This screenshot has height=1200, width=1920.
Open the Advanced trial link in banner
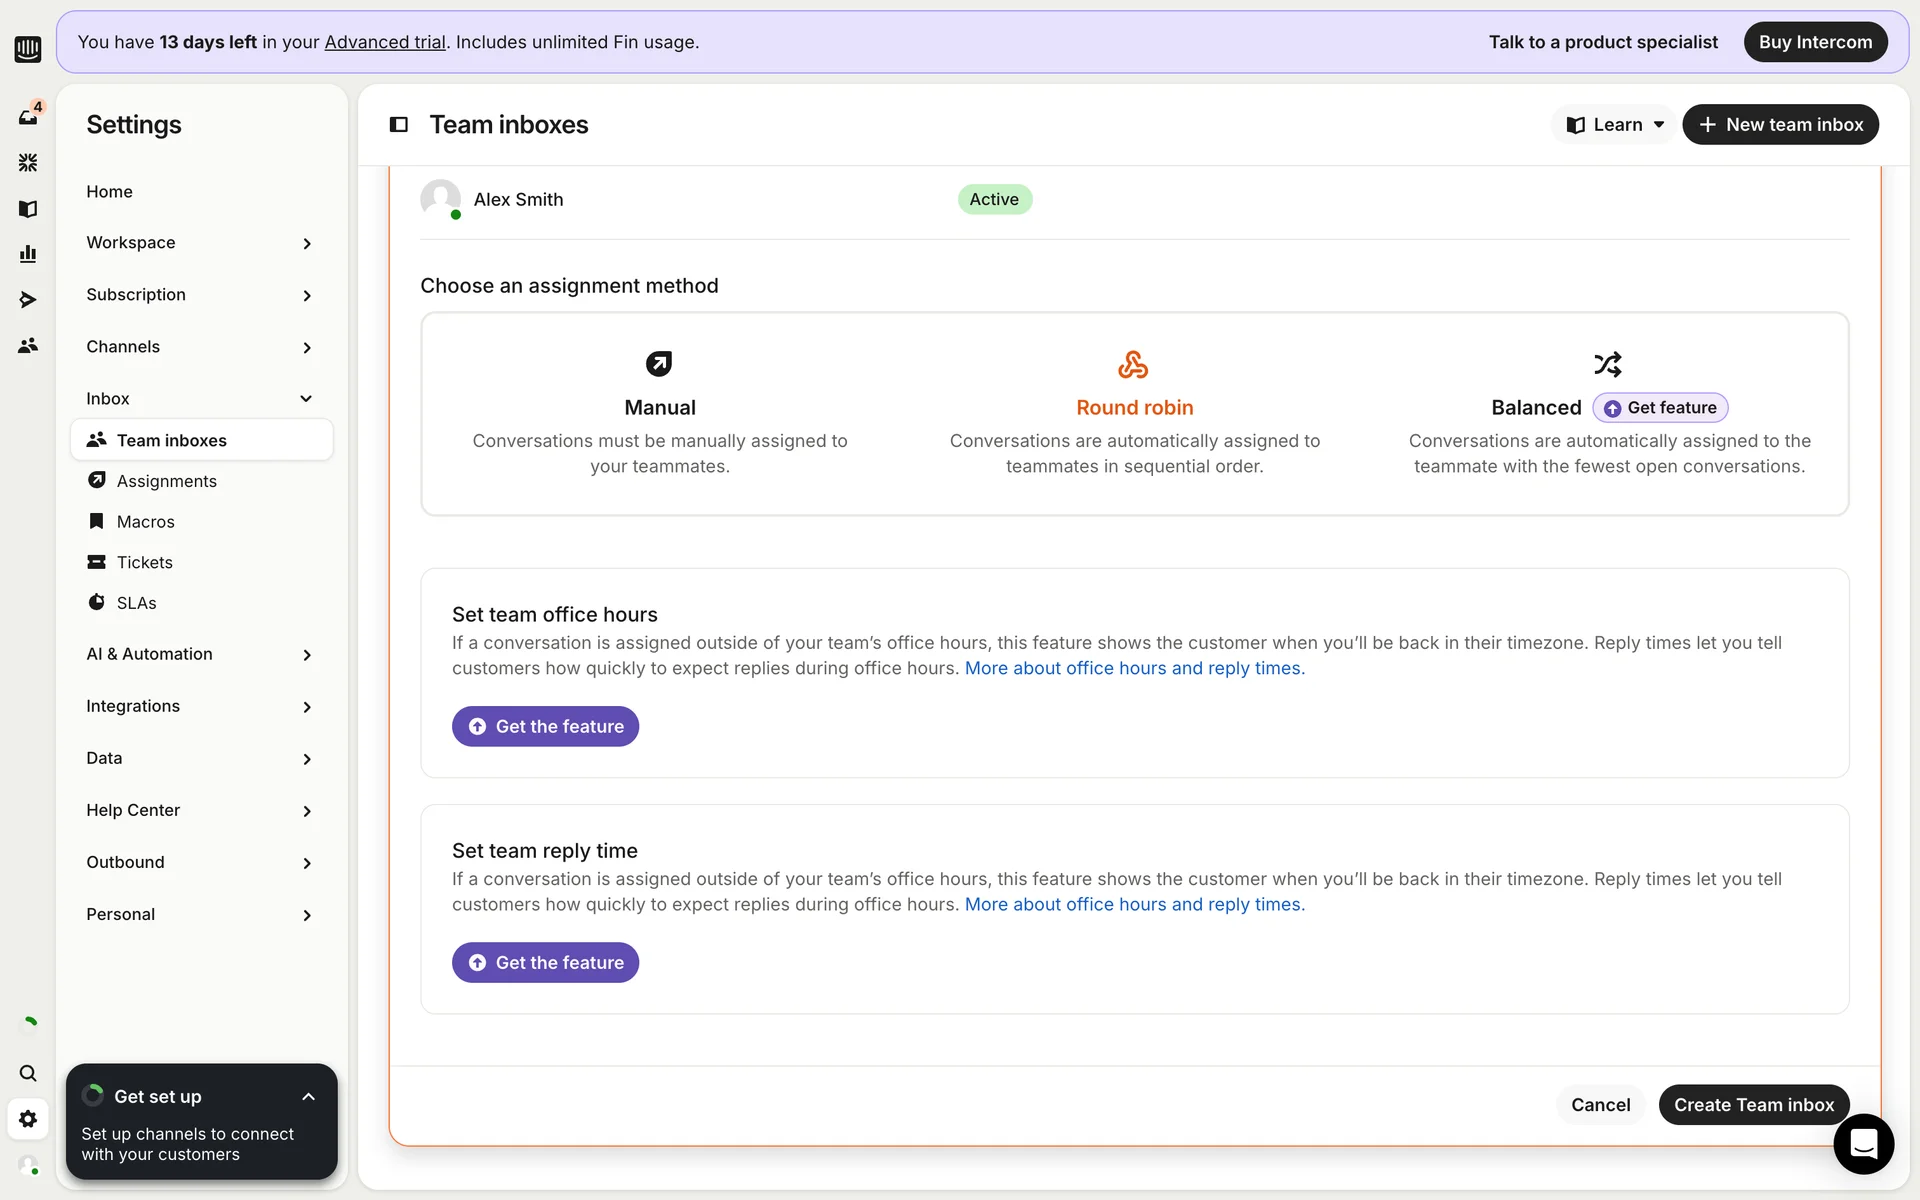pos(385,42)
